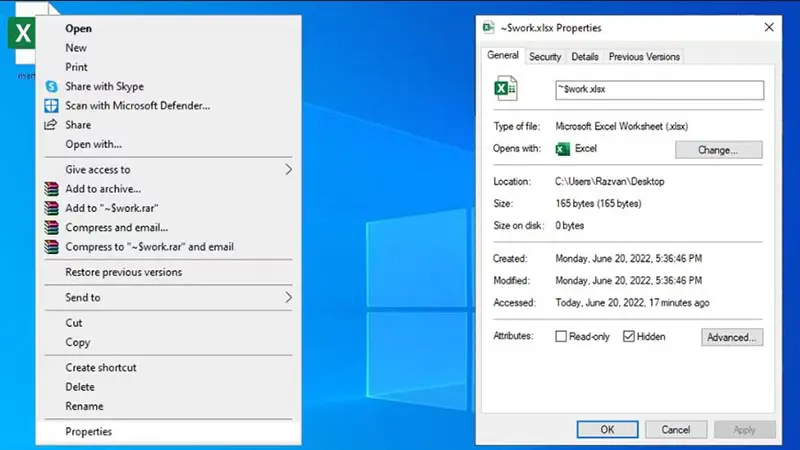Click the Apply button in Properties
The width and height of the screenshot is (800, 450).
pos(744,430)
